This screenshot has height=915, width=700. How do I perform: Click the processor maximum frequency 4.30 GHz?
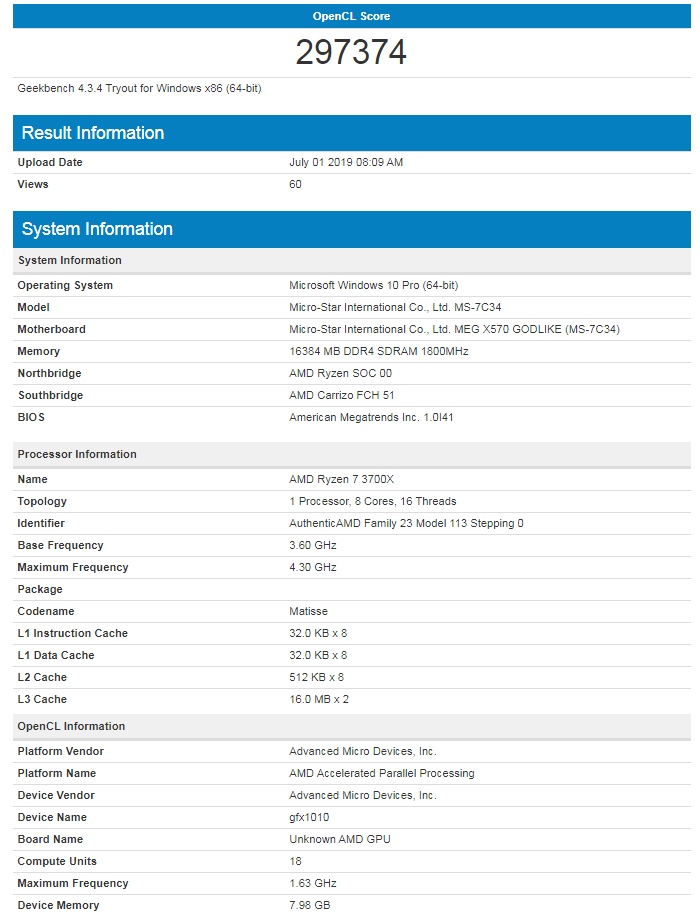pos(313,567)
